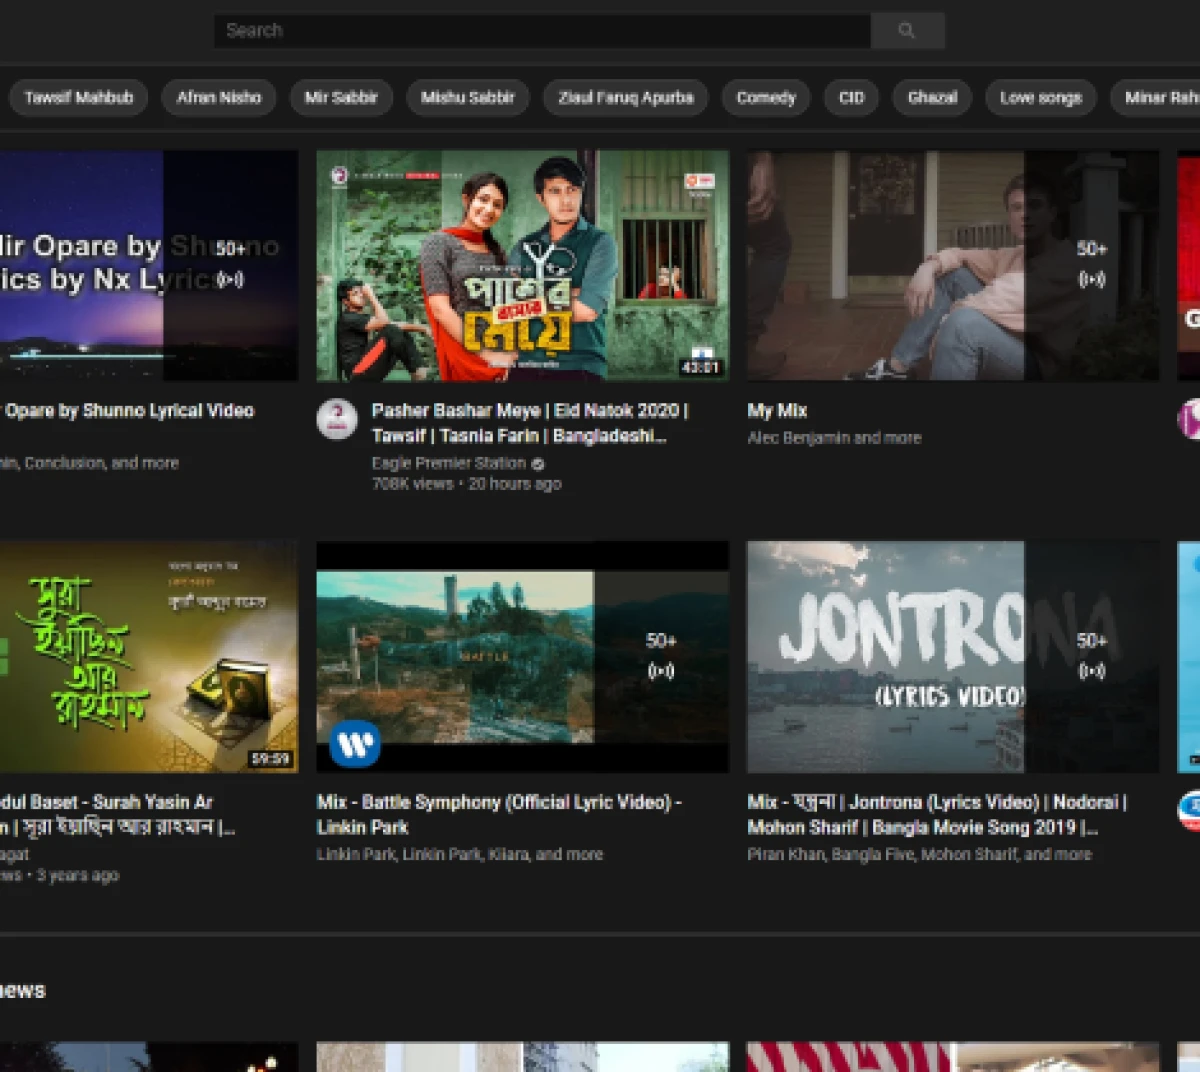Click the Warner Music logo on thumbnail
The image size is (1200, 1072).
click(x=355, y=744)
